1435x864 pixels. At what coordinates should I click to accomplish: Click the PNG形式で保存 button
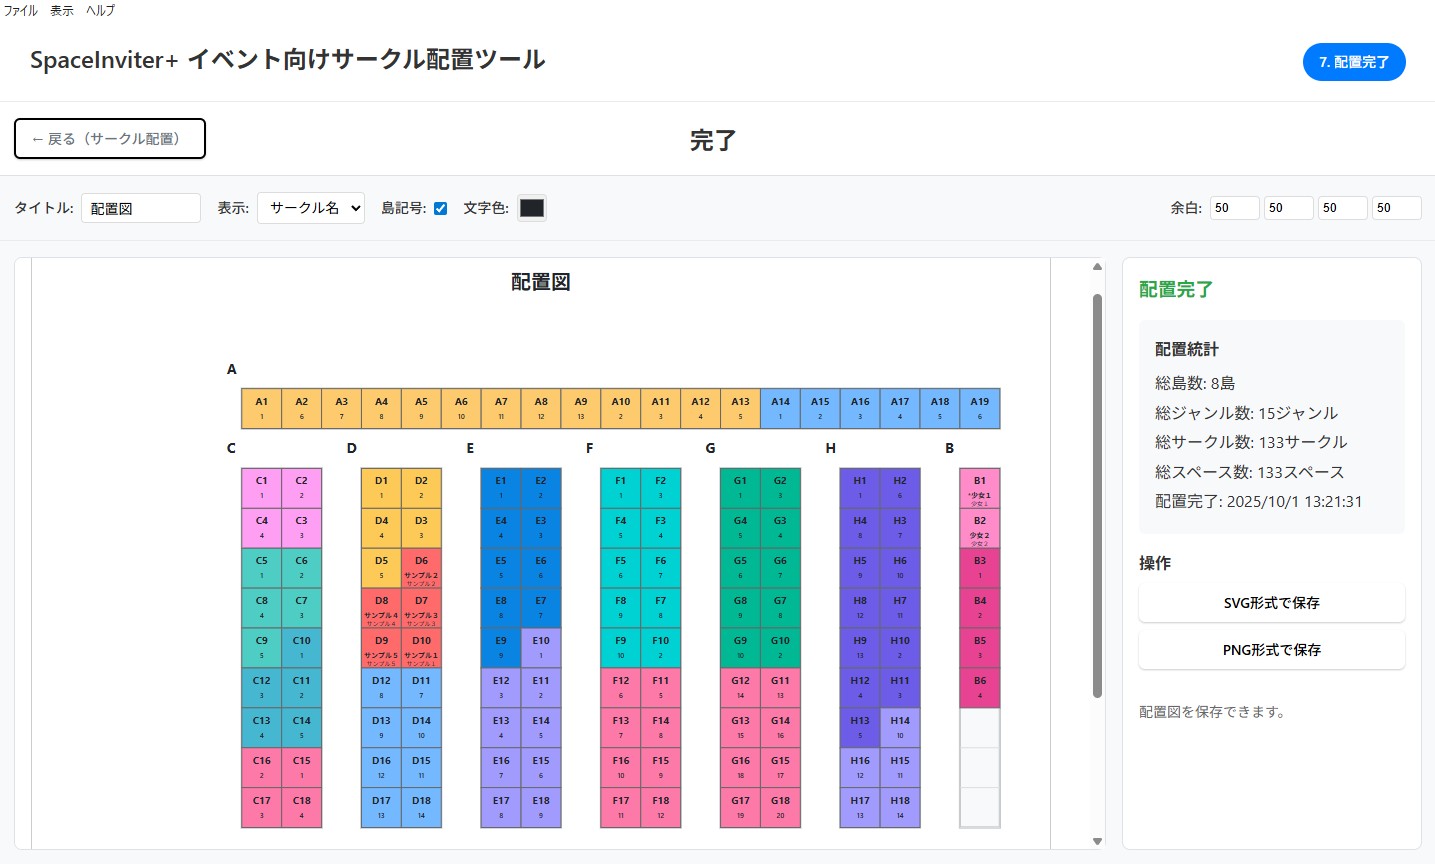point(1271,649)
